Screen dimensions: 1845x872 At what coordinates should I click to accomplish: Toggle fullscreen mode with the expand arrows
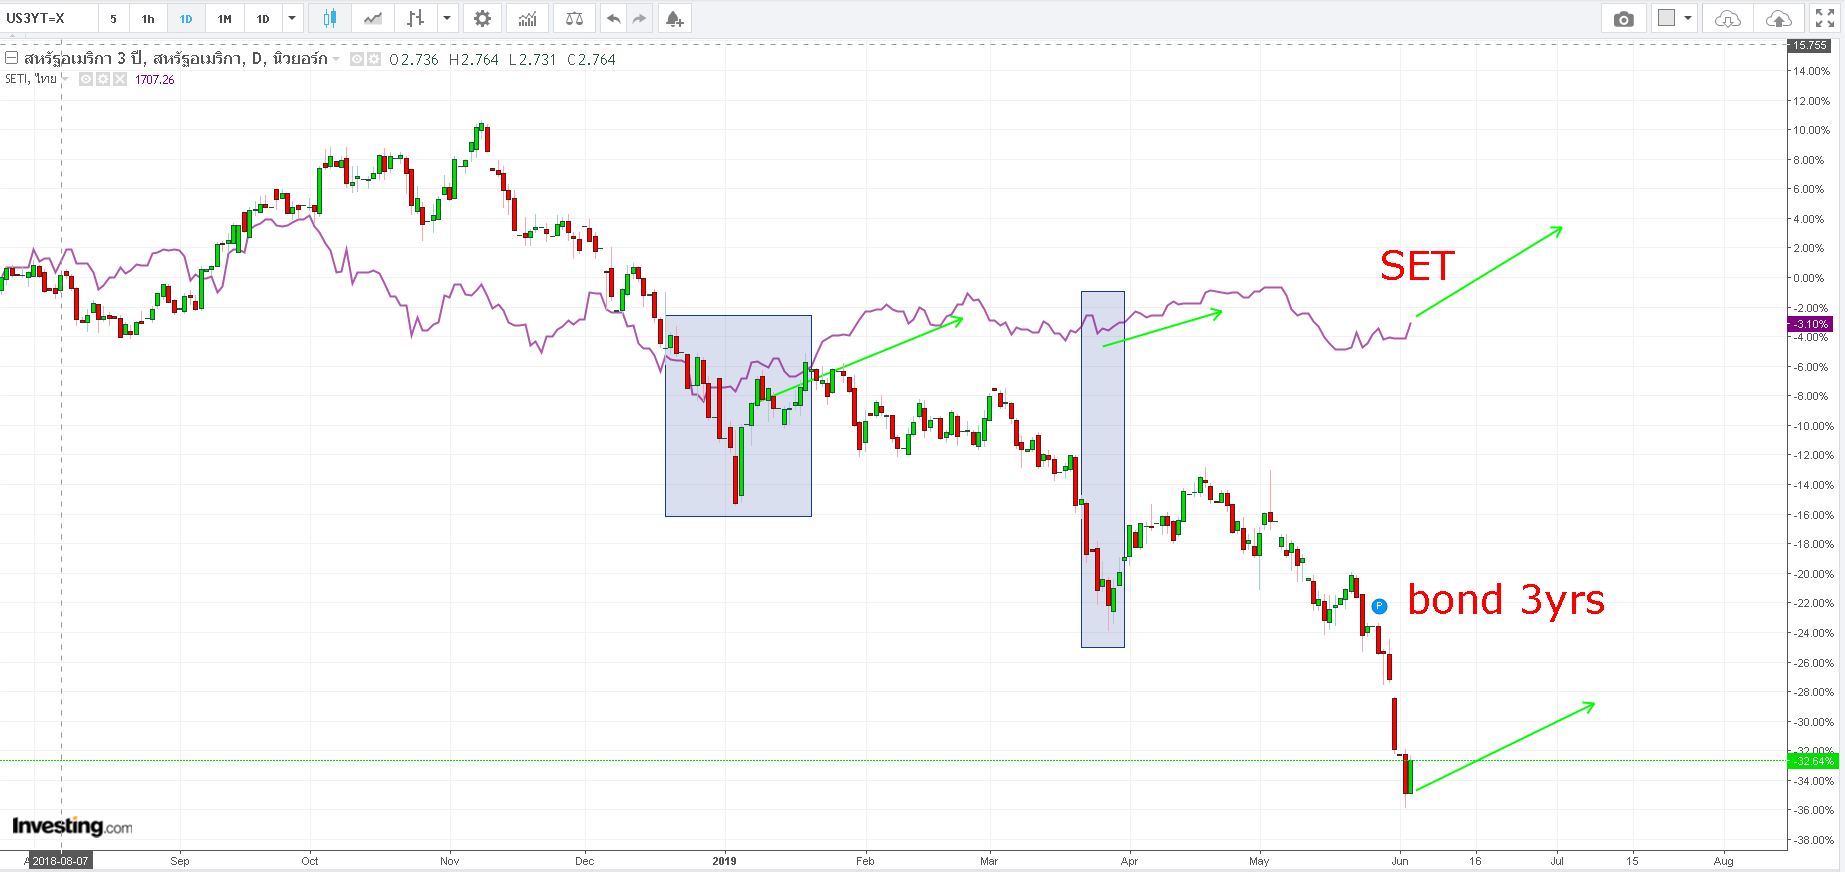(1825, 19)
